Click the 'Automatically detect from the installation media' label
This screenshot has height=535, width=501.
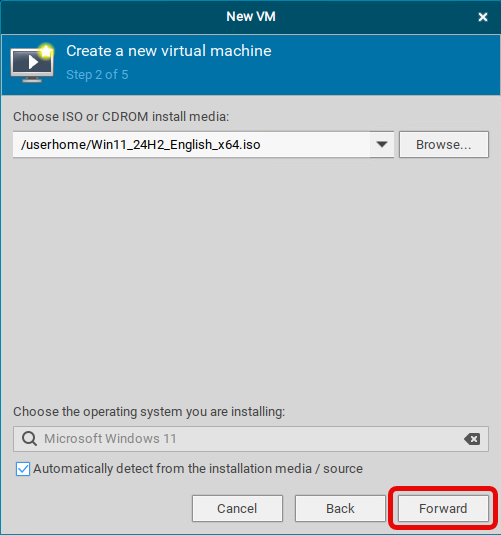pyautogui.click(x=198, y=469)
